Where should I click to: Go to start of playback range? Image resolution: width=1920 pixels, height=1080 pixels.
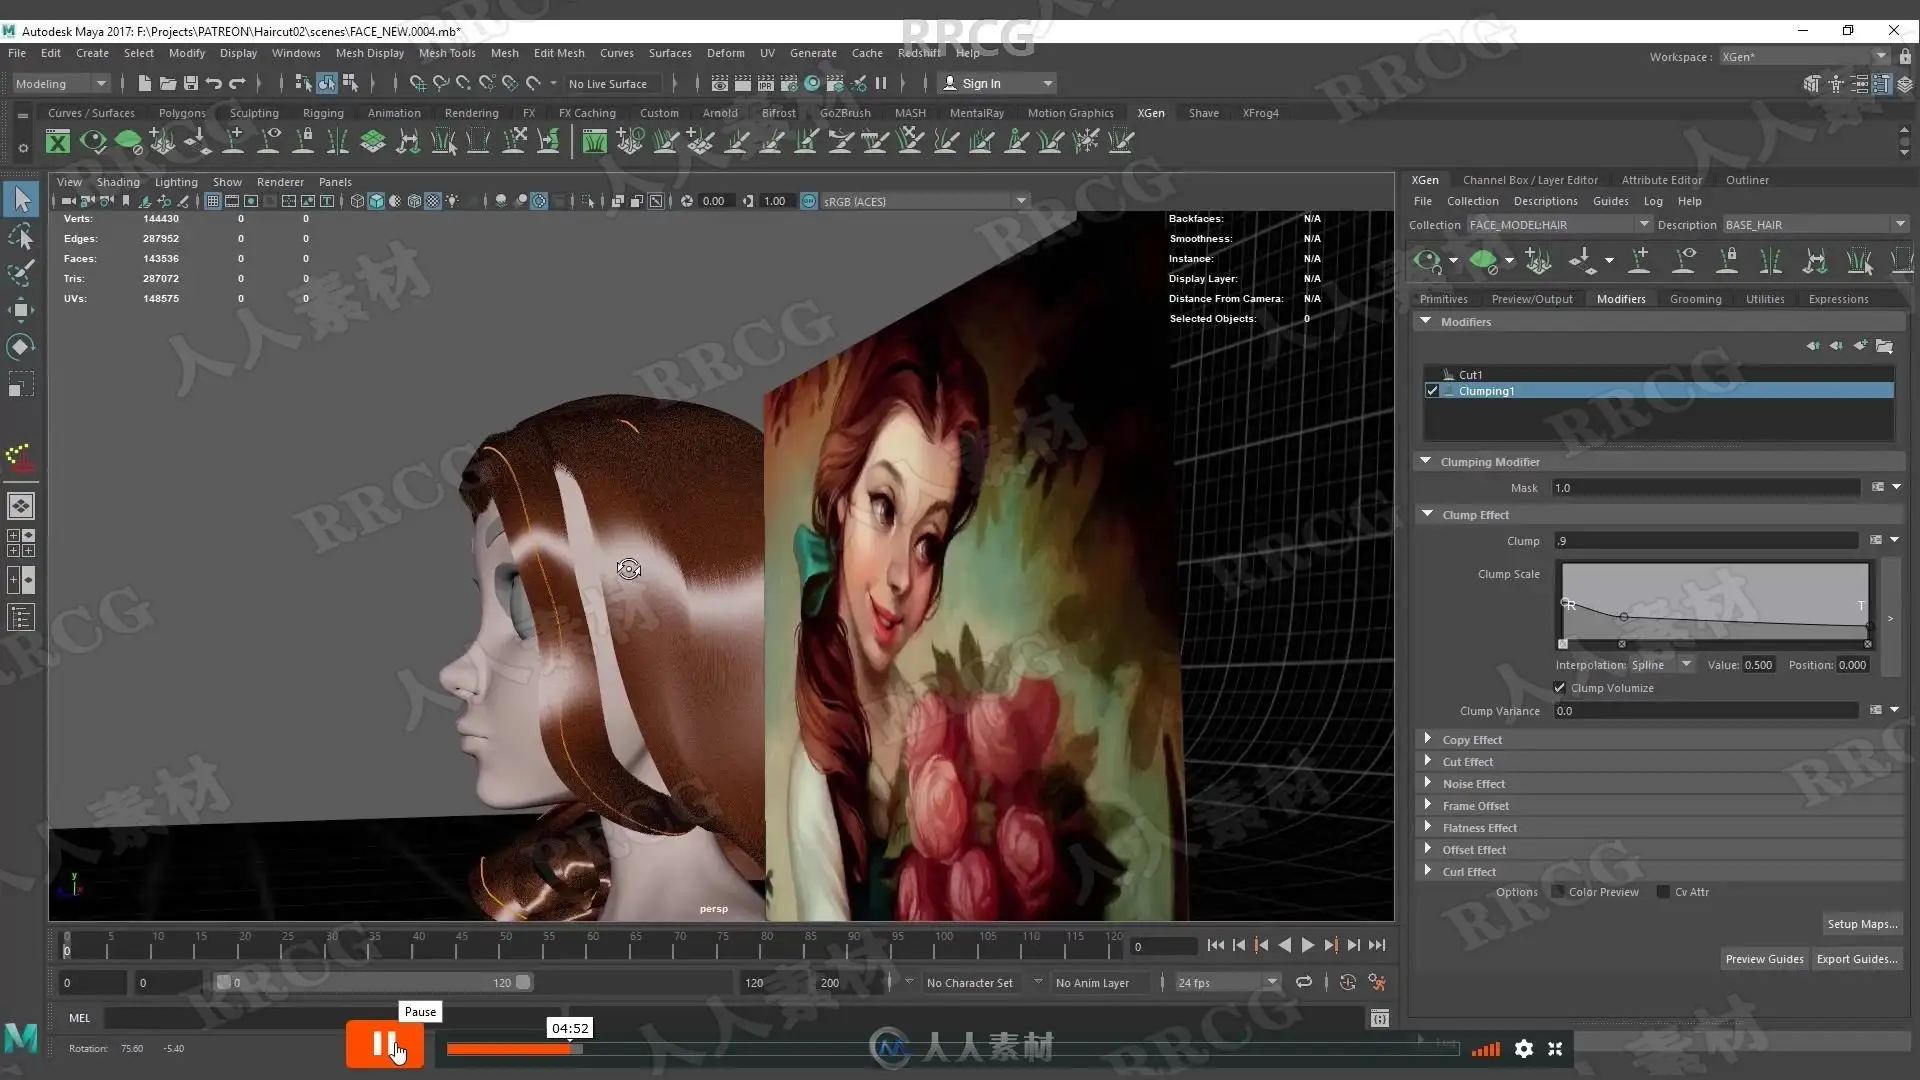click(1215, 945)
